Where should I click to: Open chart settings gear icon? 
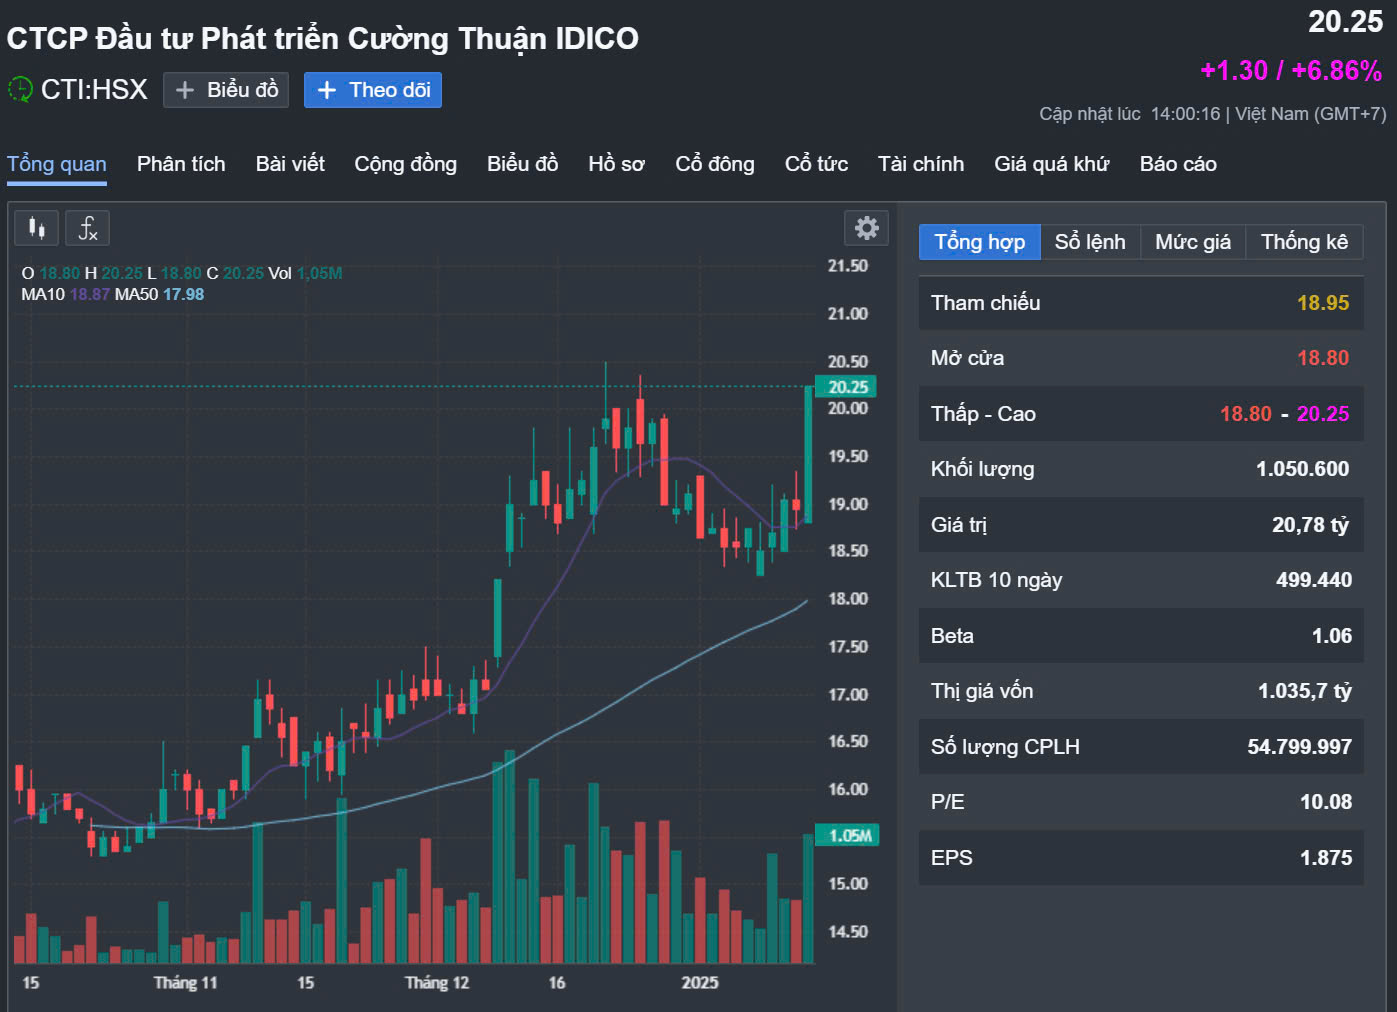[866, 228]
